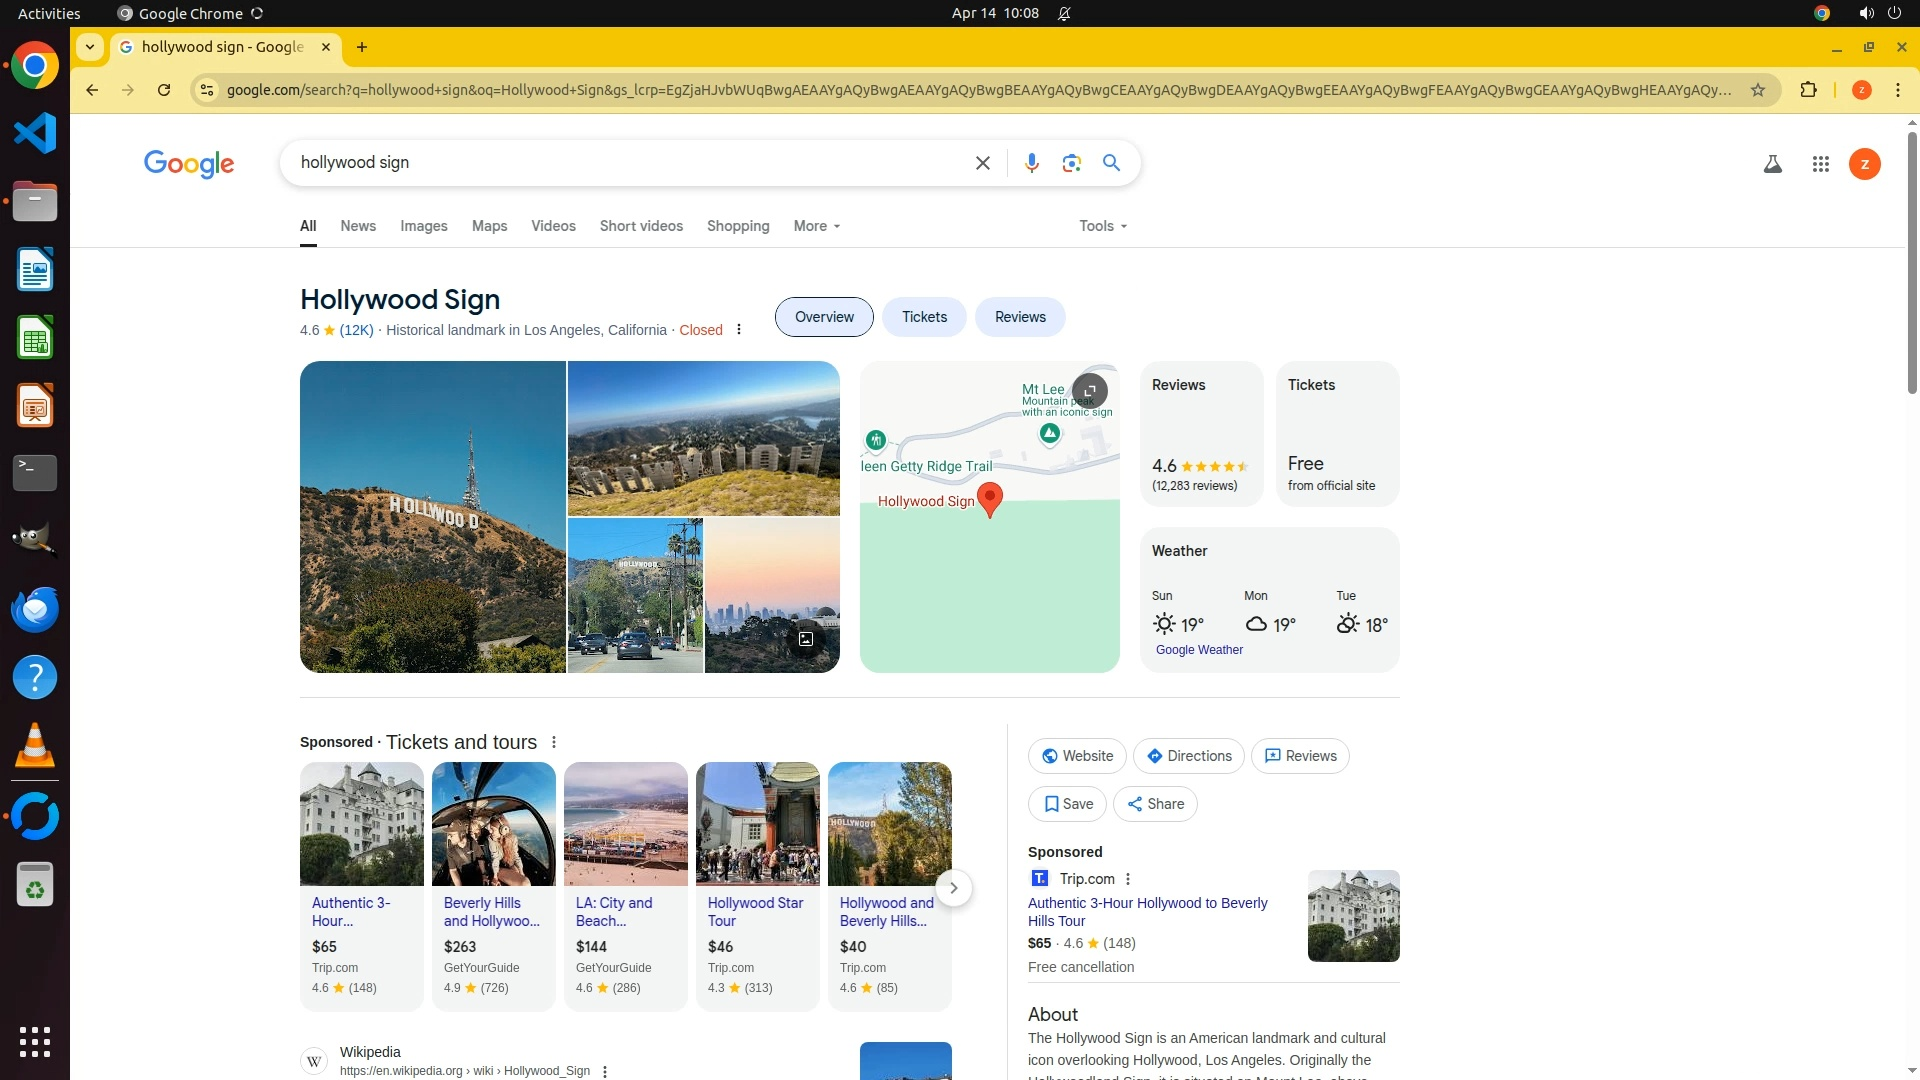Open the Tools dropdown

1102,226
